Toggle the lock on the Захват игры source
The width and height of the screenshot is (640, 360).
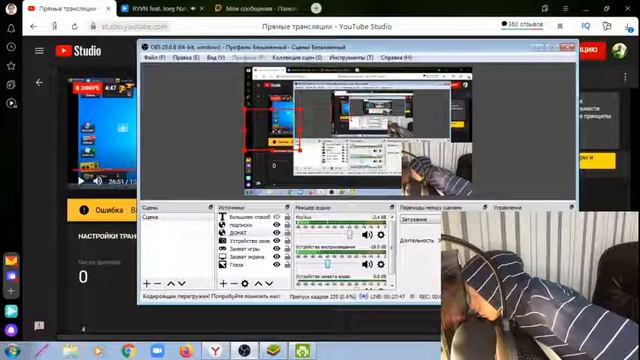coord(287,249)
